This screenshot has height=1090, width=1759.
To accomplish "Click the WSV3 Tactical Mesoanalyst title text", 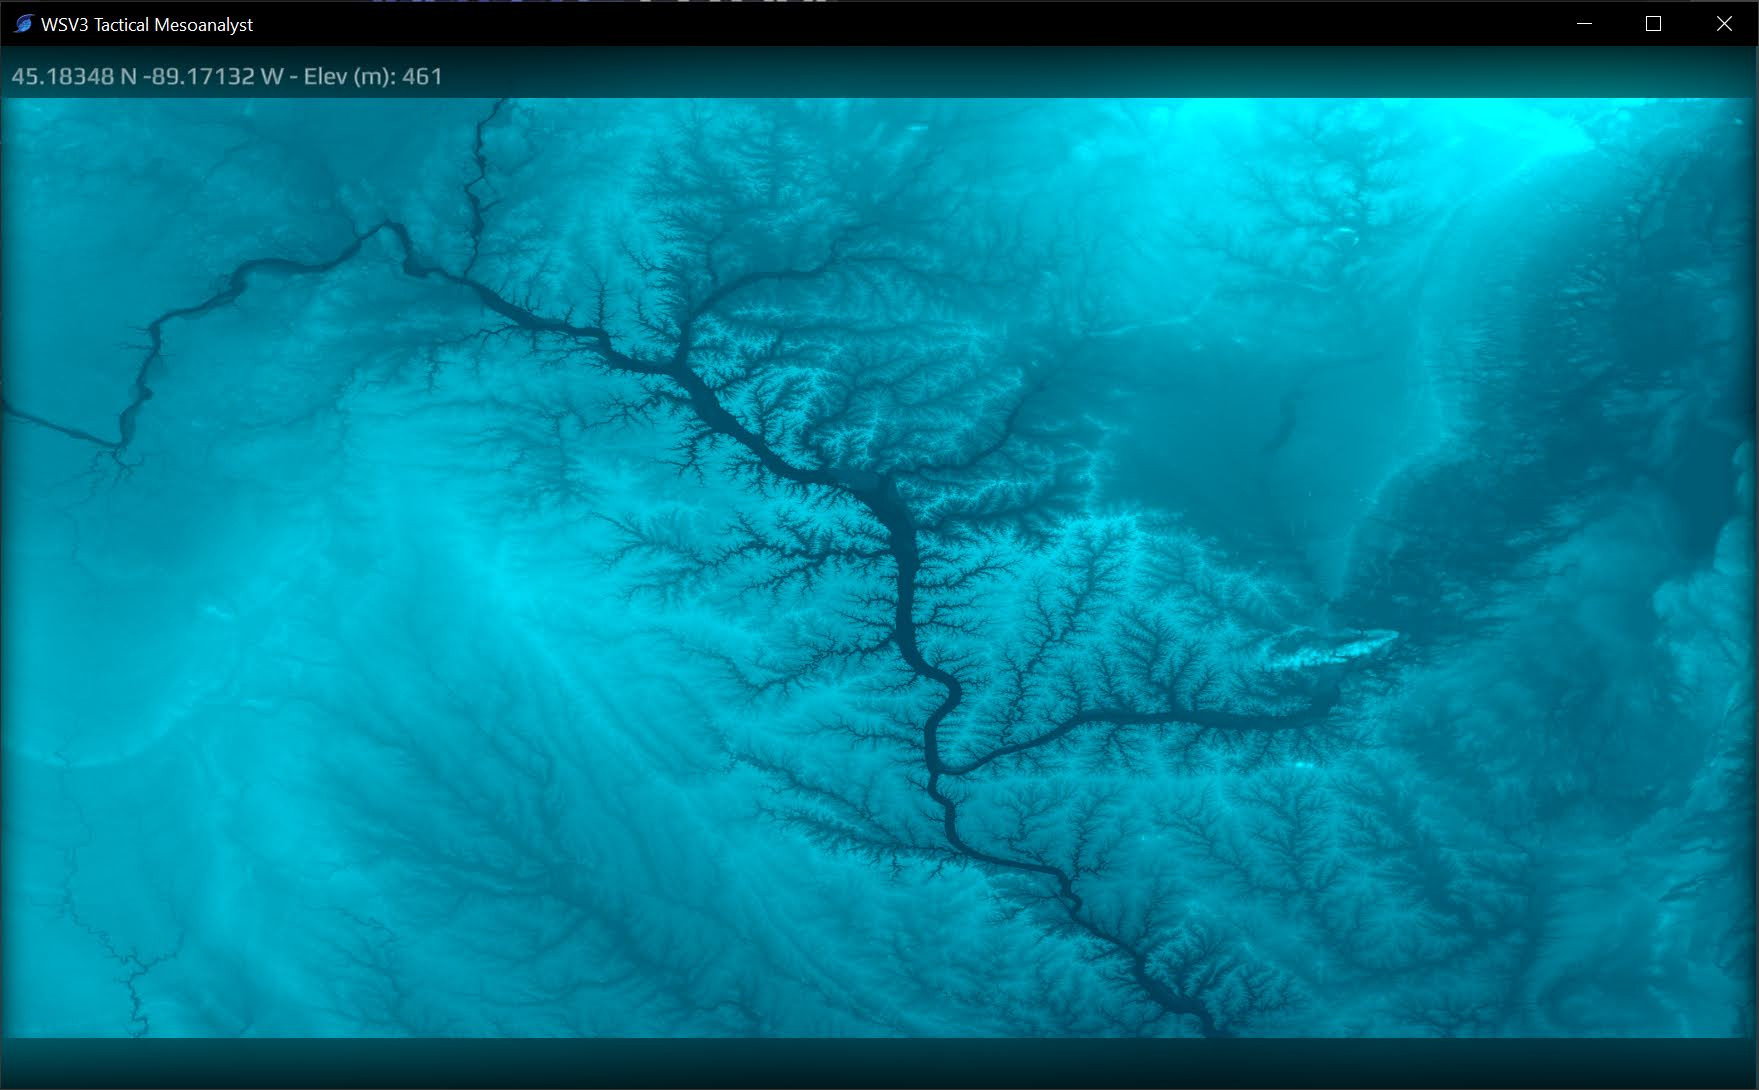I will 147,25.
